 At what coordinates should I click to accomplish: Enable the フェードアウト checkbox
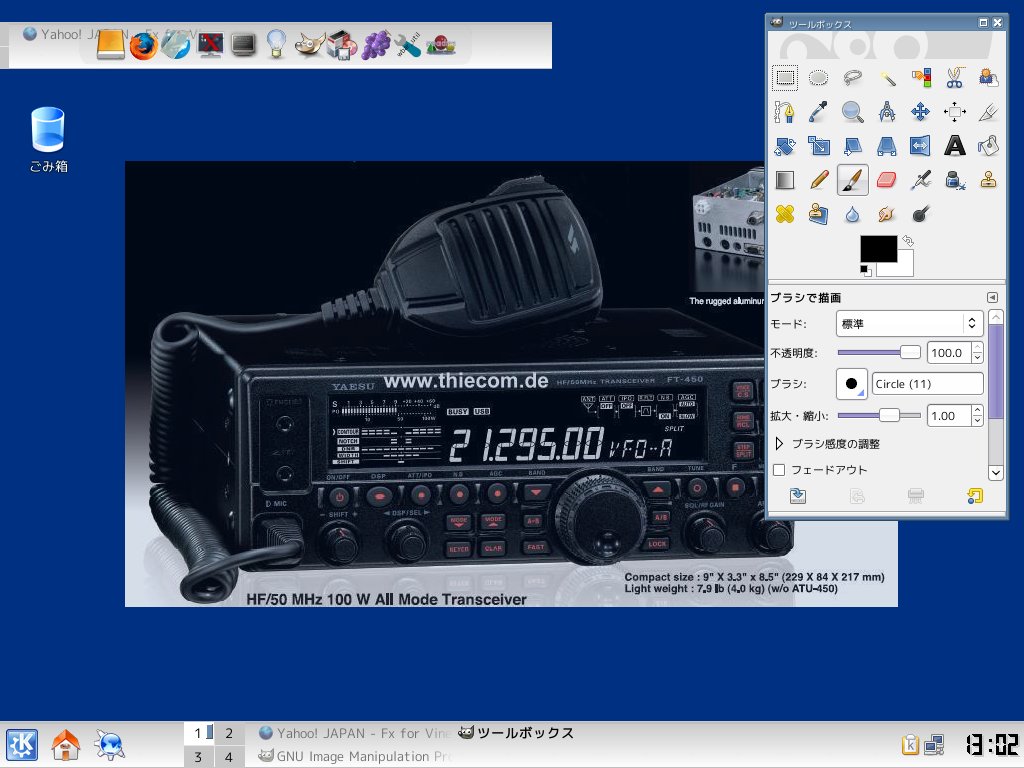coord(779,469)
